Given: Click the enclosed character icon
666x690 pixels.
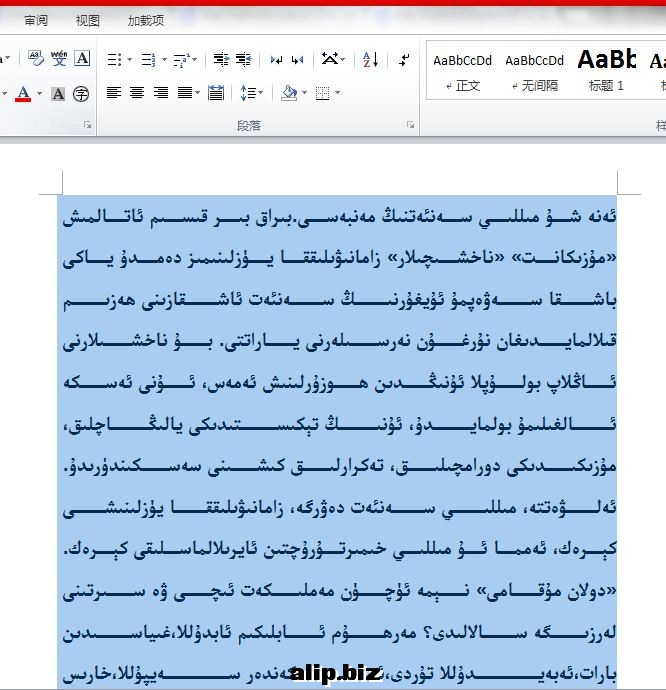Looking at the screenshot, I should click(81, 94).
